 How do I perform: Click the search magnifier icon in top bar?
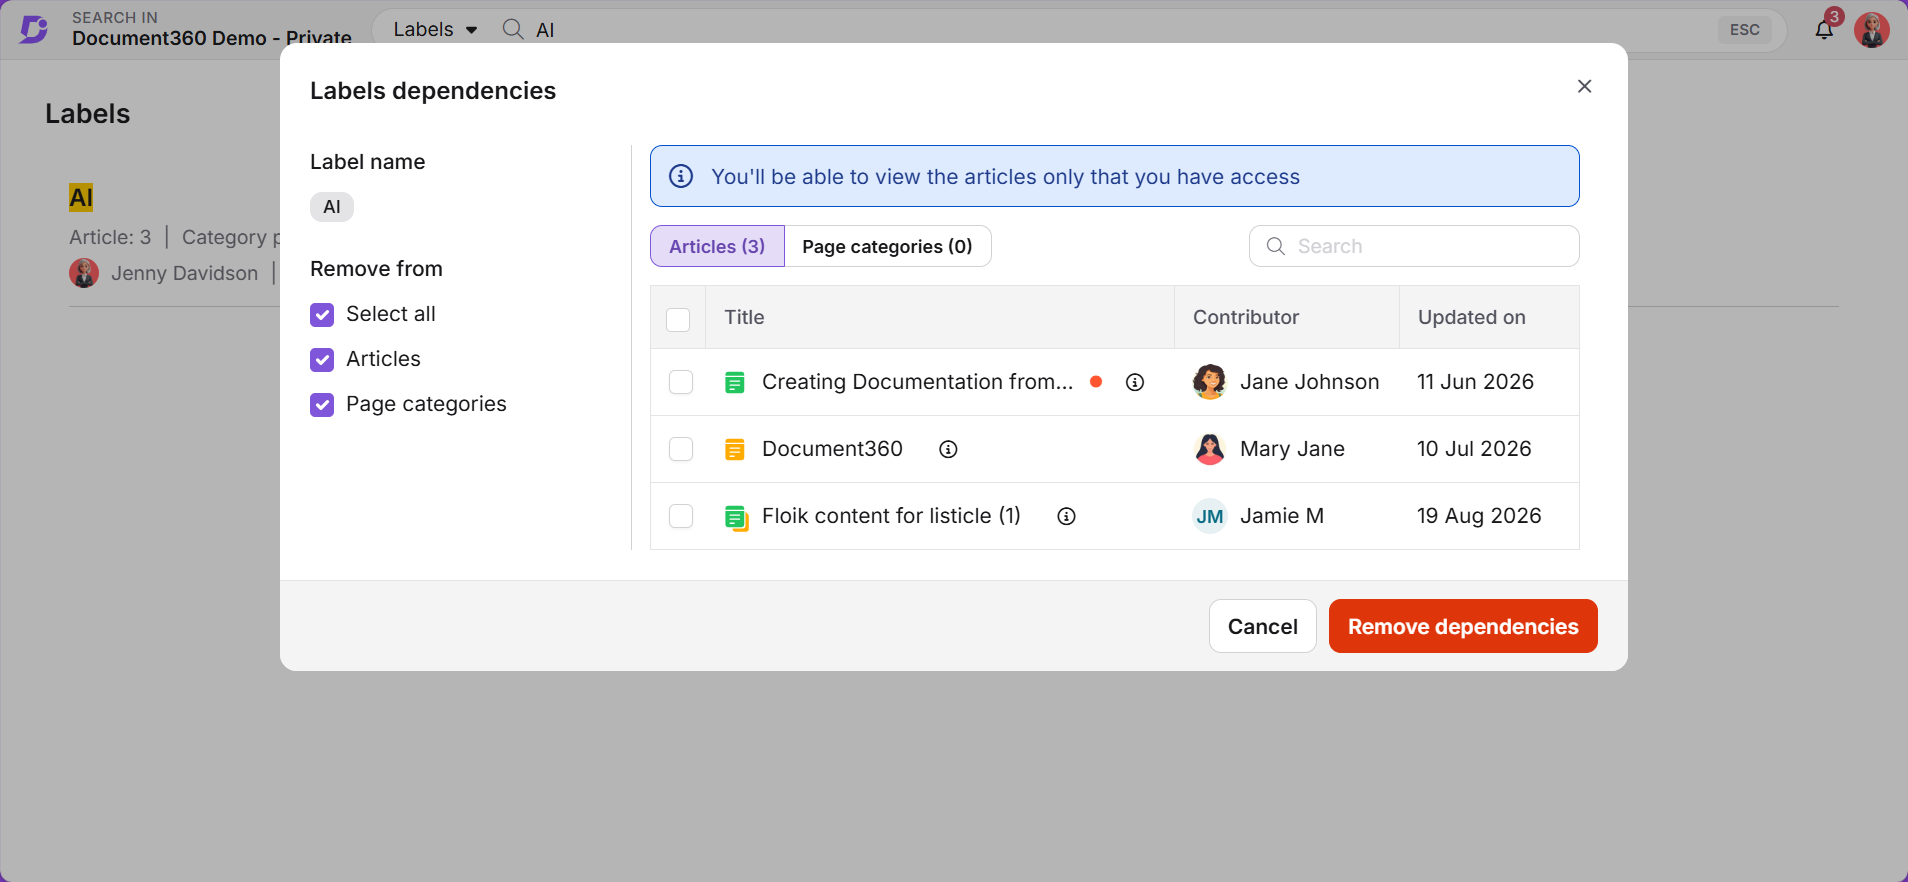pyautogui.click(x=513, y=29)
